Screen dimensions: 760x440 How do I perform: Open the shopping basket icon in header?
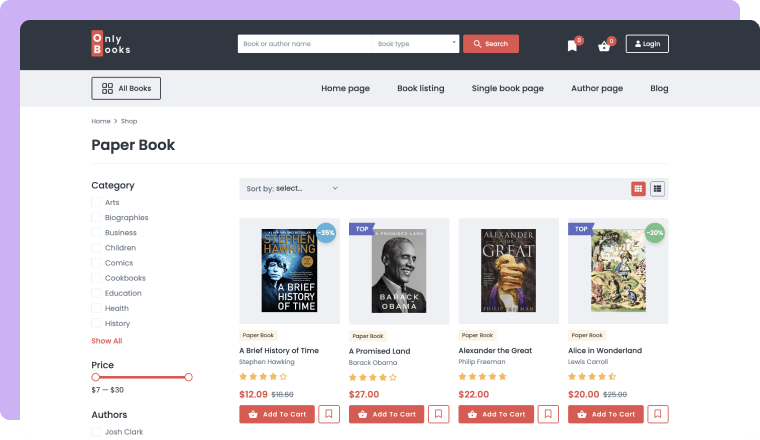604,47
